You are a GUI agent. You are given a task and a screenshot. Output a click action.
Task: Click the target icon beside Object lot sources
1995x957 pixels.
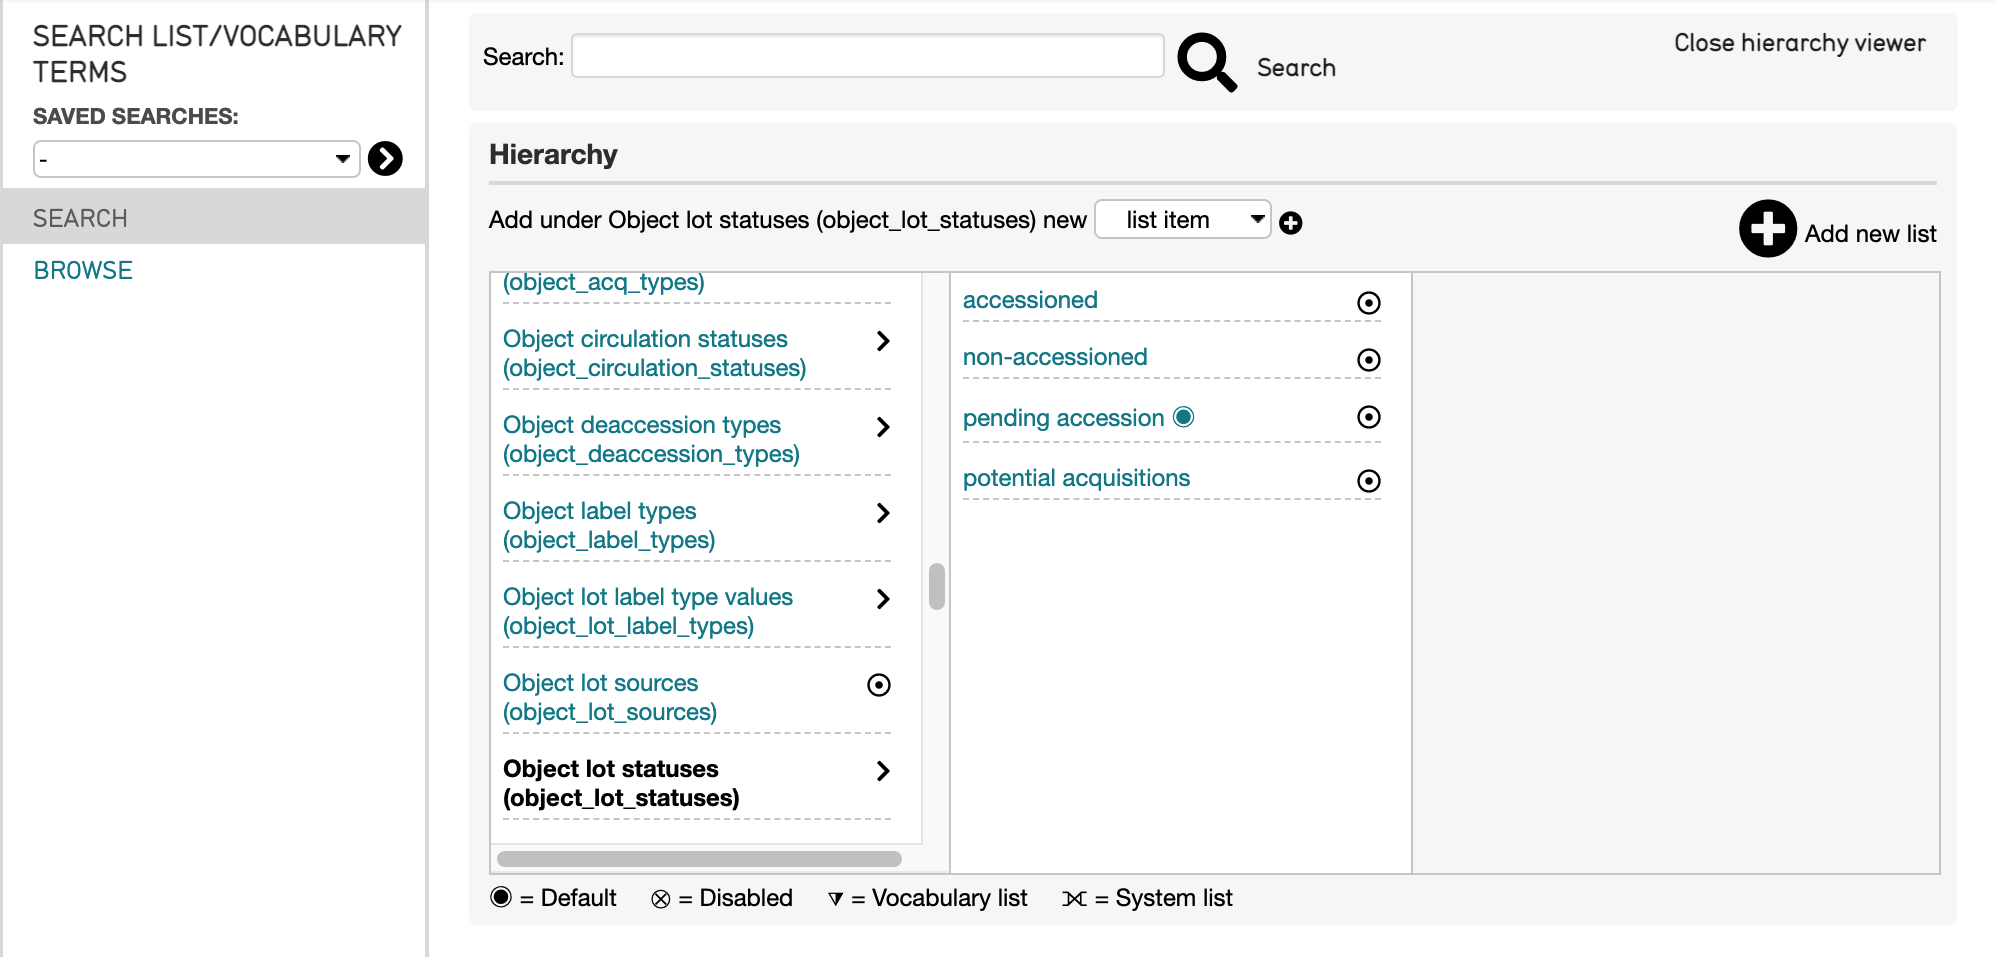pos(878,685)
